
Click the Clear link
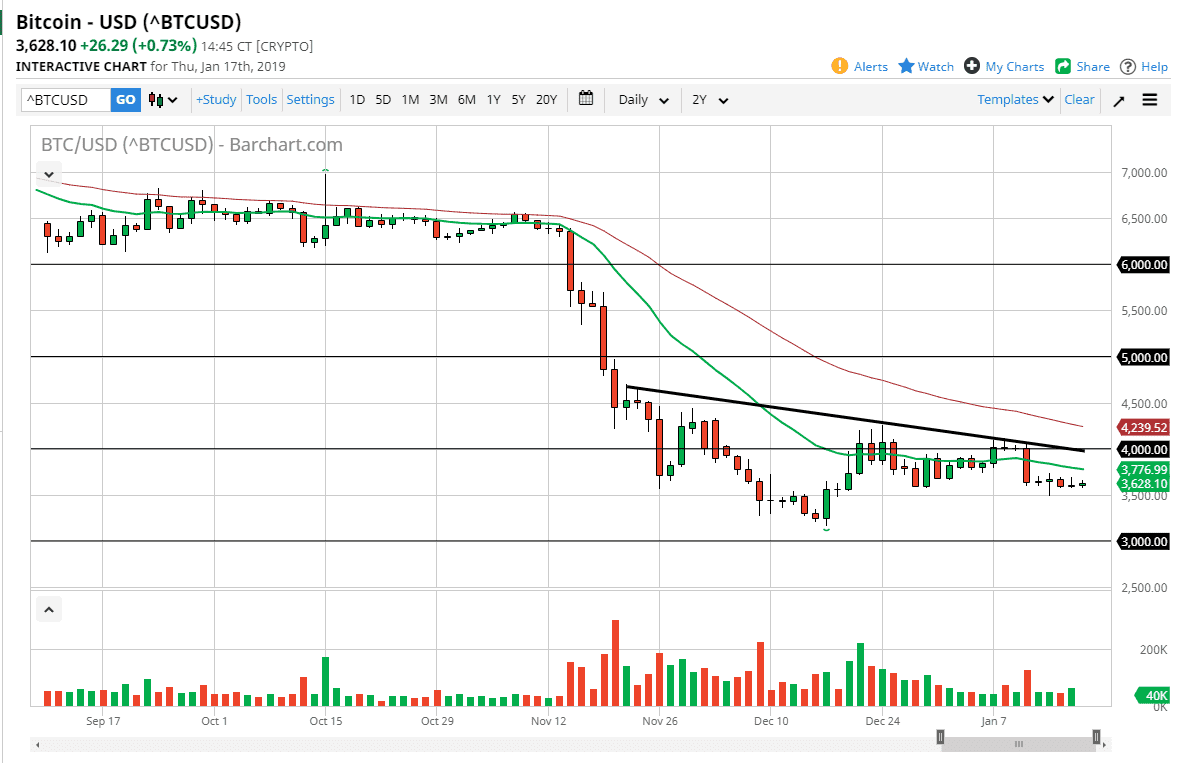click(x=1079, y=99)
